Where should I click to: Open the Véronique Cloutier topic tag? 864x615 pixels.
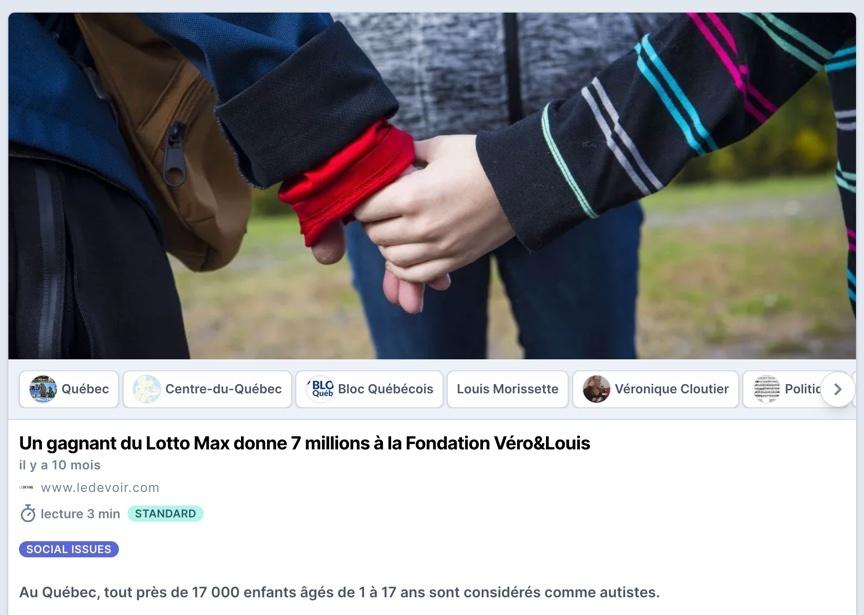656,389
